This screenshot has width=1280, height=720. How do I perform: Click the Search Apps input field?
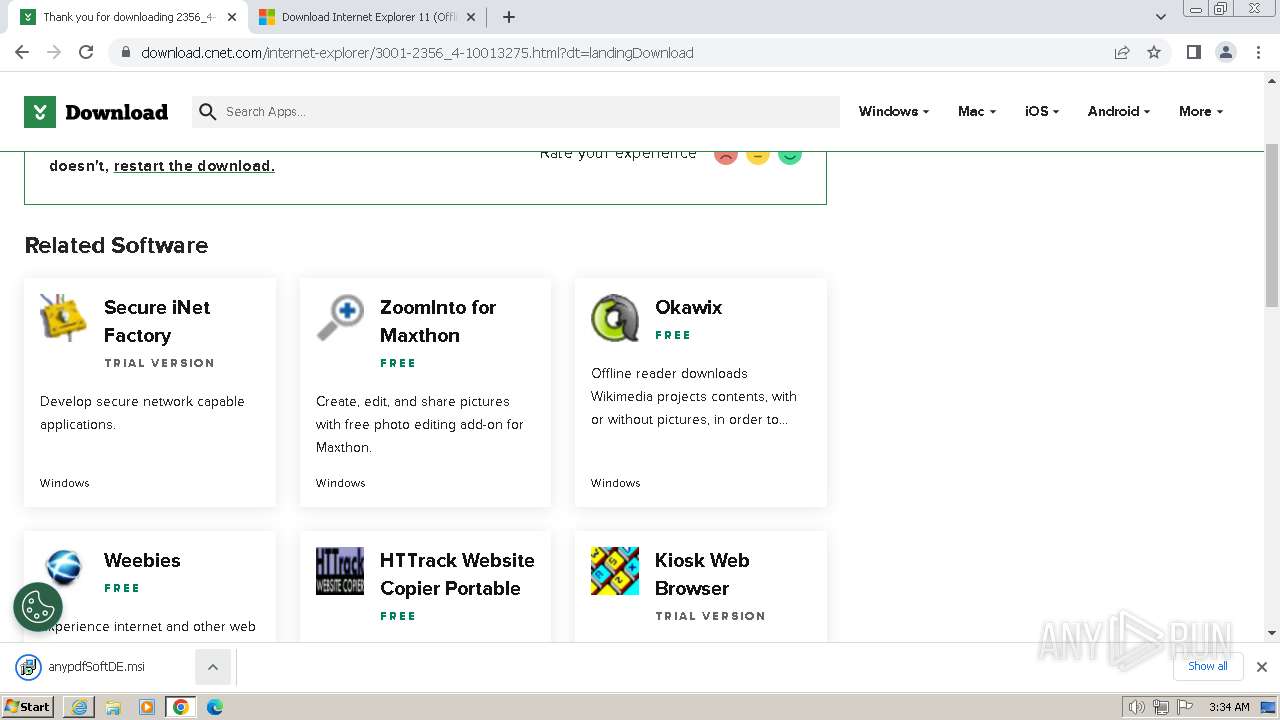coord(530,112)
